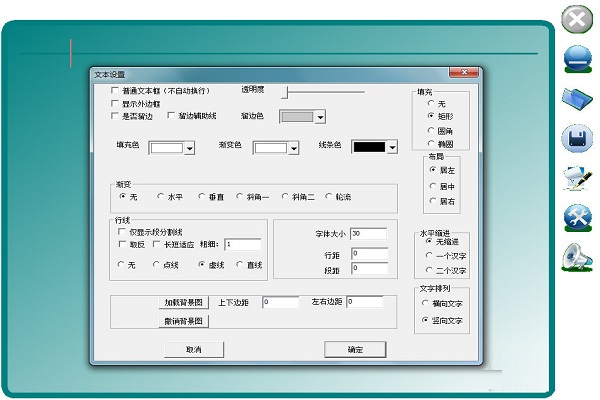600x400 pixels.
Task: Toggle the 是否描边 checkbox
Action: pyautogui.click(x=114, y=116)
